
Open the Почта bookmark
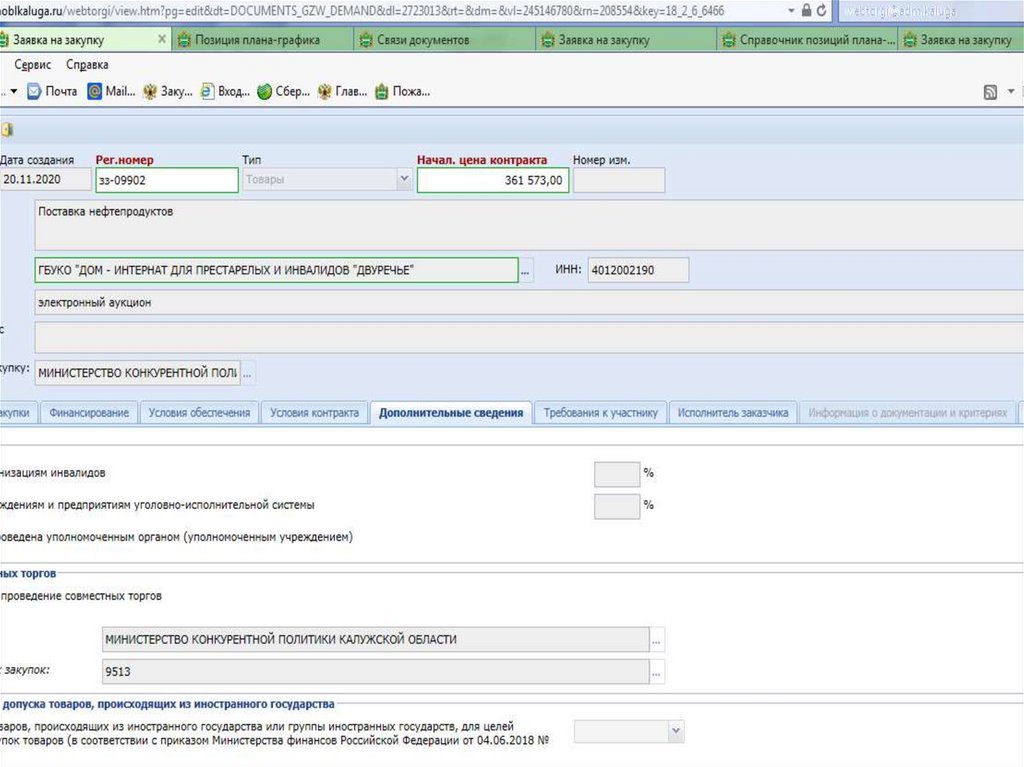tap(52, 92)
